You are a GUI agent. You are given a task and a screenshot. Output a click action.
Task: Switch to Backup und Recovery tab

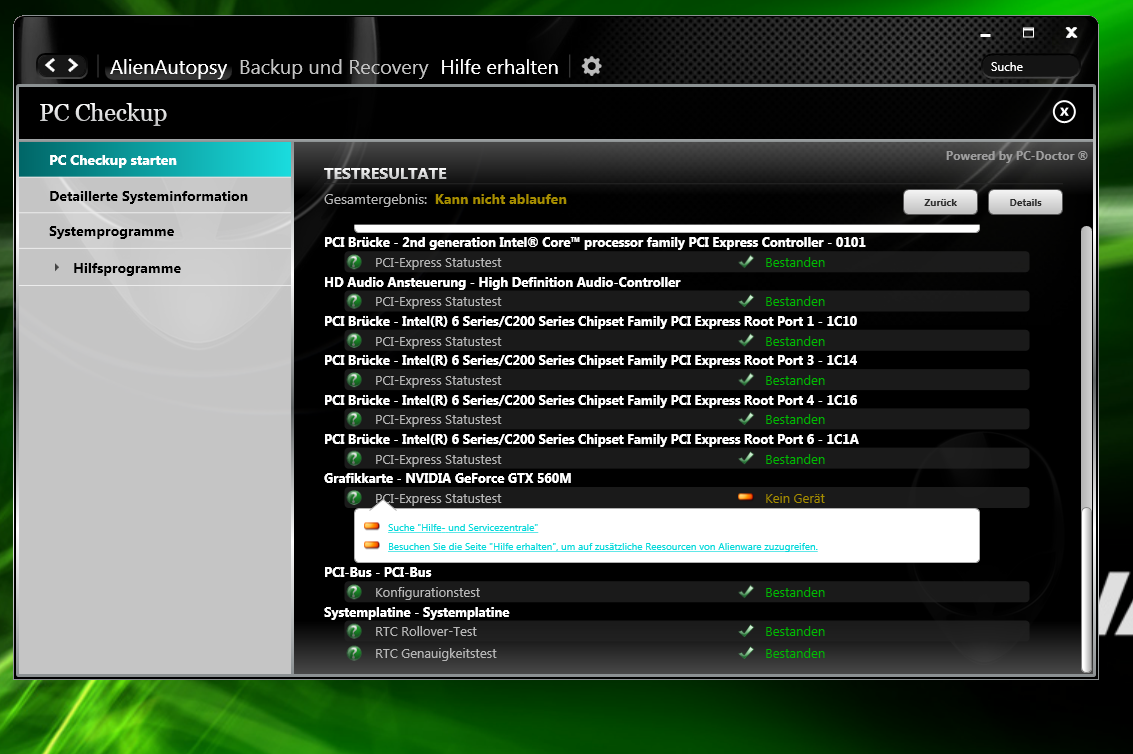pos(333,67)
